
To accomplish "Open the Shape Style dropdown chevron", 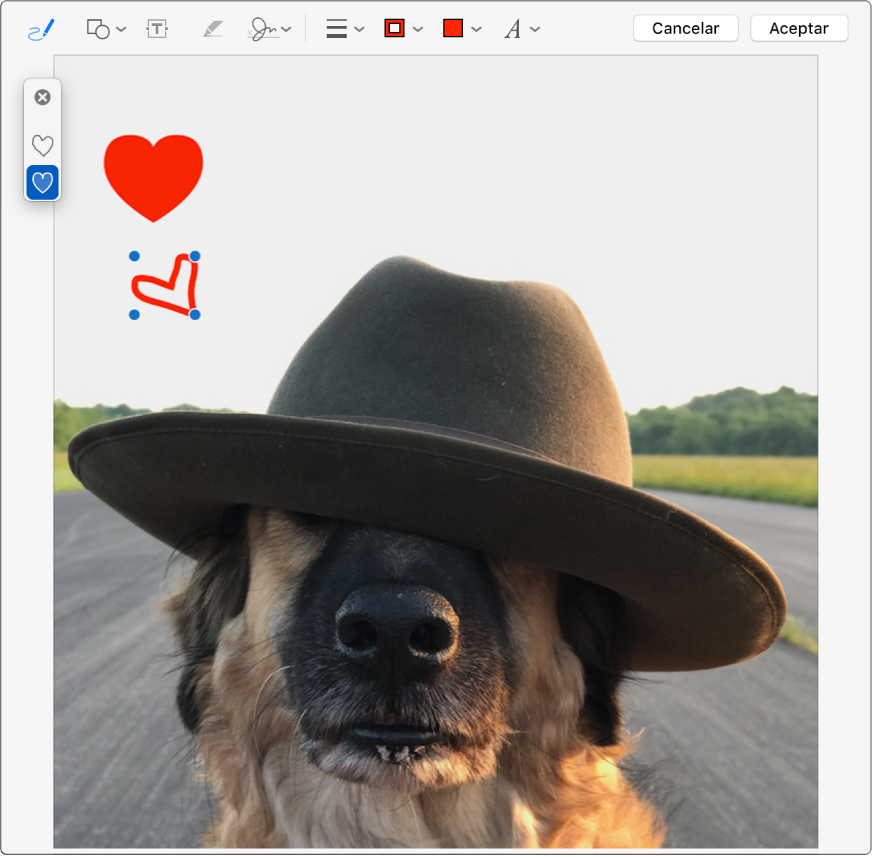I will click(359, 28).
